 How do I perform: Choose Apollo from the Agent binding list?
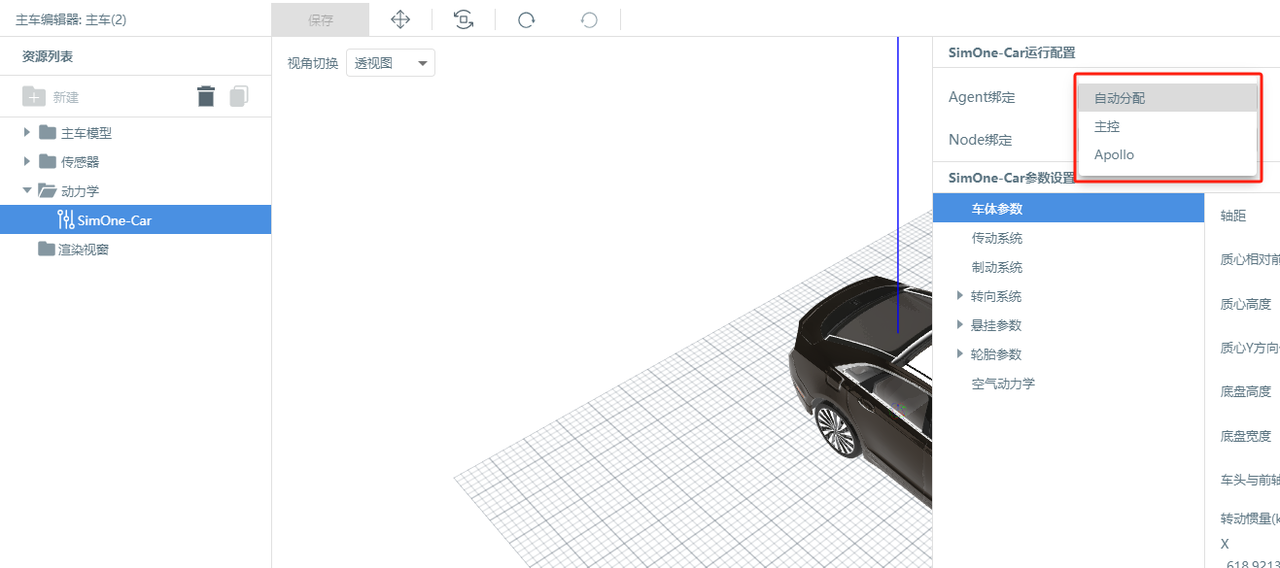coord(1166,155)
